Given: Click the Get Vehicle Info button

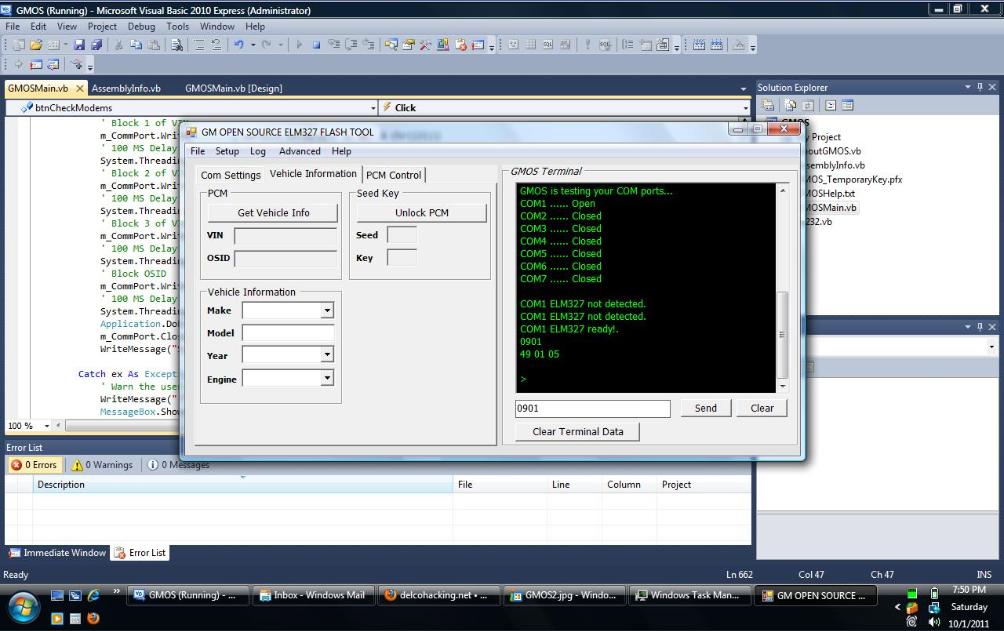Looking at the screenshot, I should pyautogui.click(x=273, y=213).
